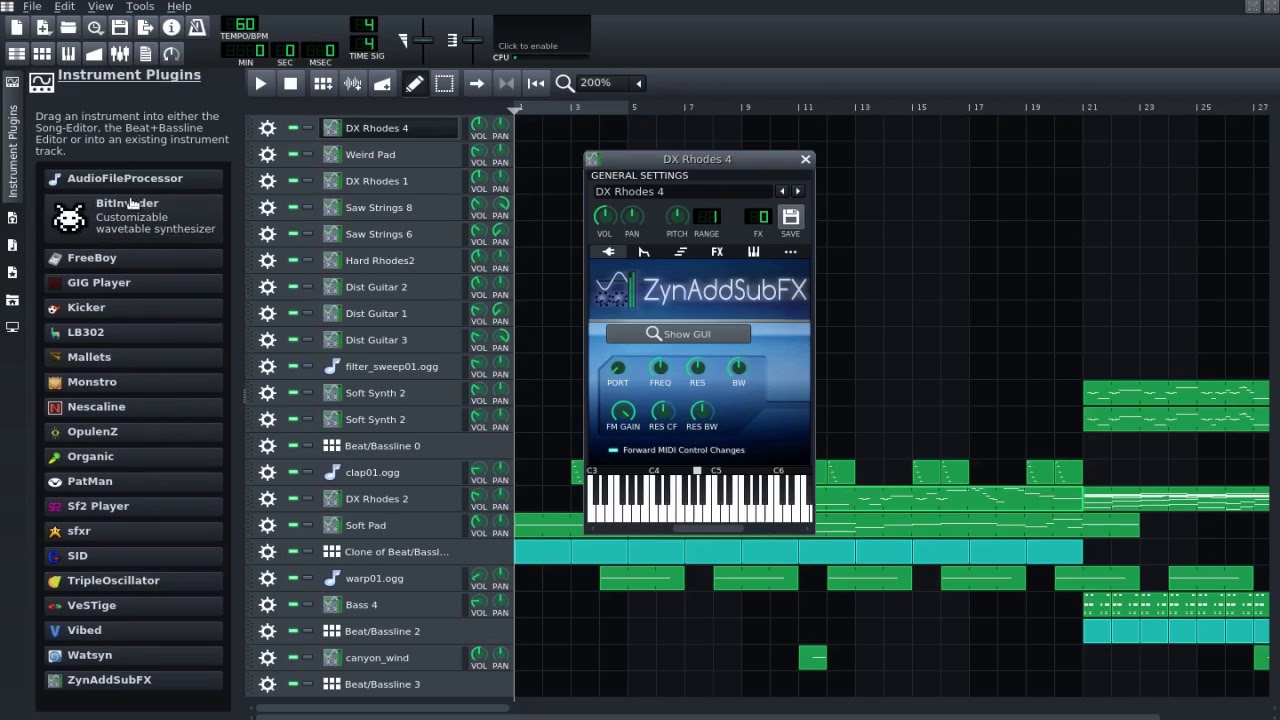This screenshot has height=720, width=1280.
Task: Stop song playback
Action: tap(291, 84)
